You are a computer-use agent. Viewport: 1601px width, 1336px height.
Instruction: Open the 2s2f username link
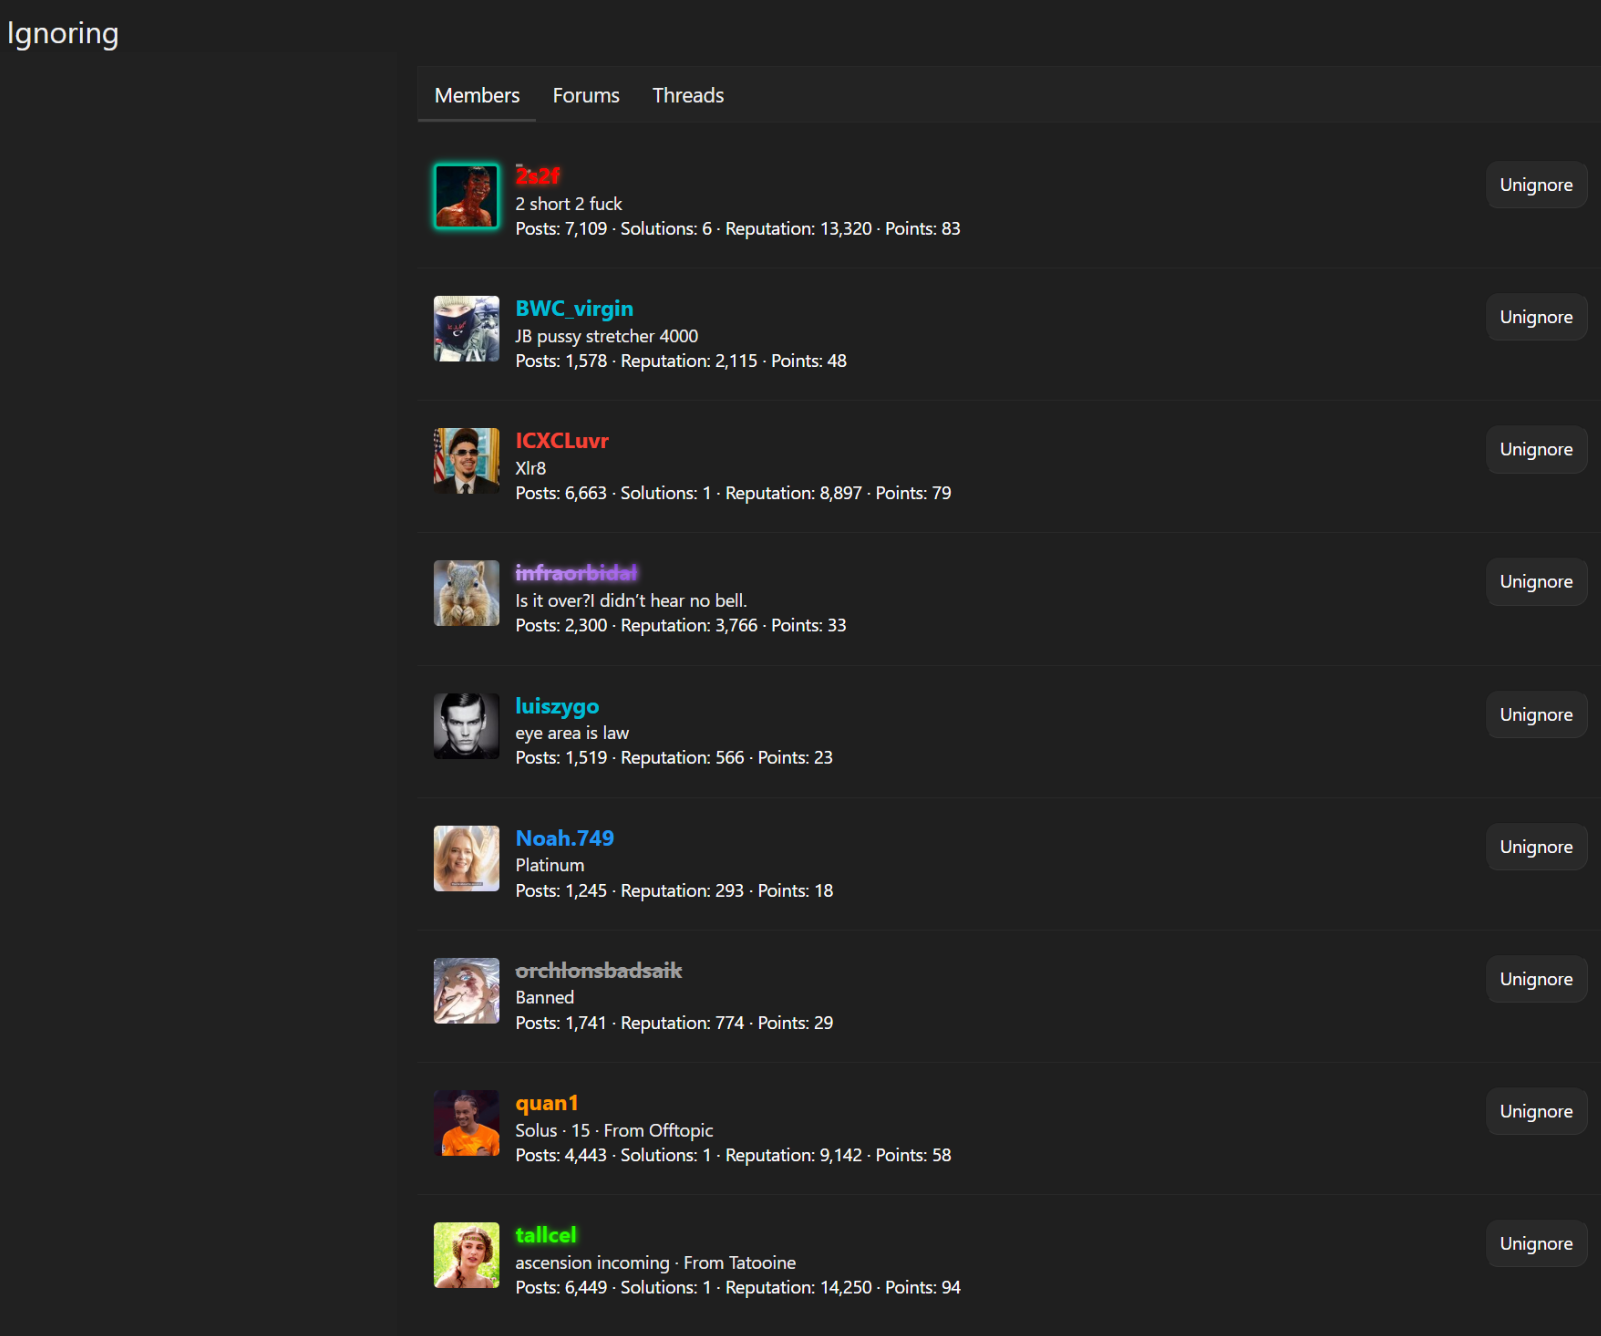point(537,176)
